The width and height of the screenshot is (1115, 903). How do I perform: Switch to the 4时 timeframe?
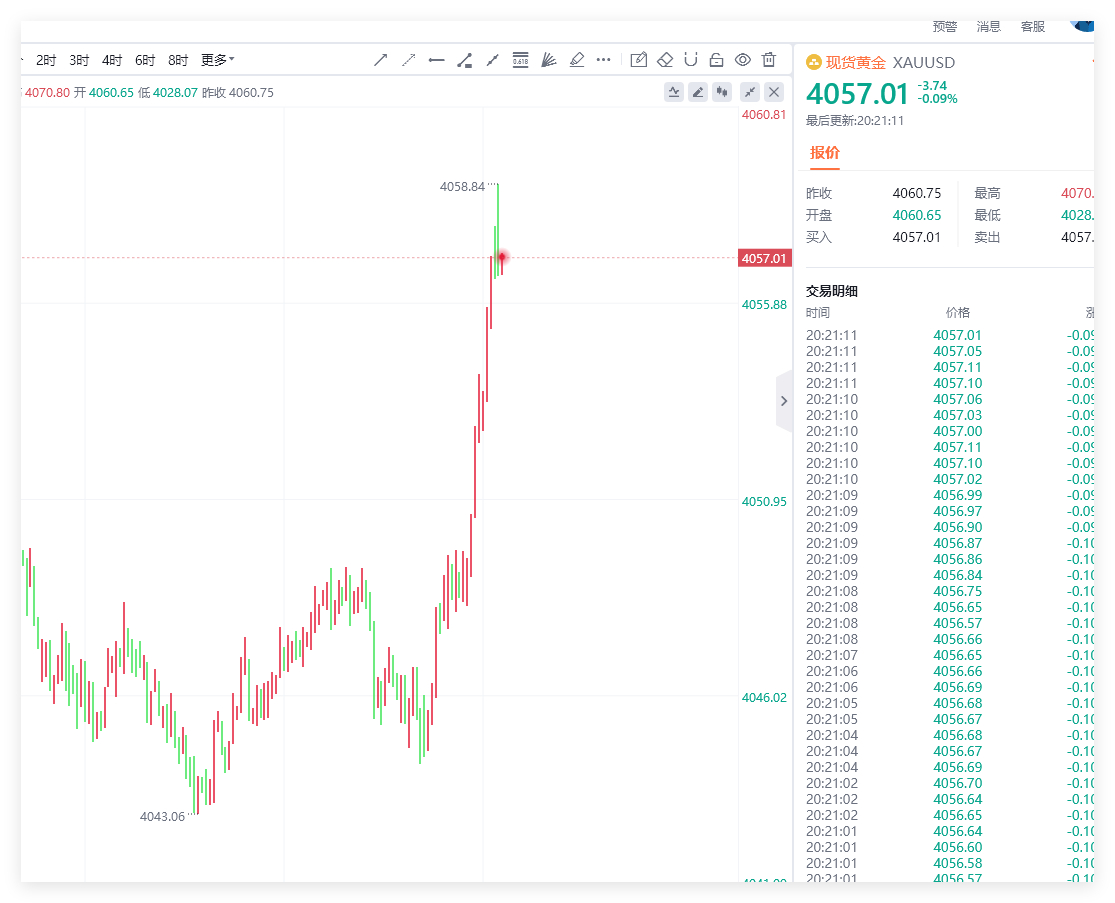[112, 60]
